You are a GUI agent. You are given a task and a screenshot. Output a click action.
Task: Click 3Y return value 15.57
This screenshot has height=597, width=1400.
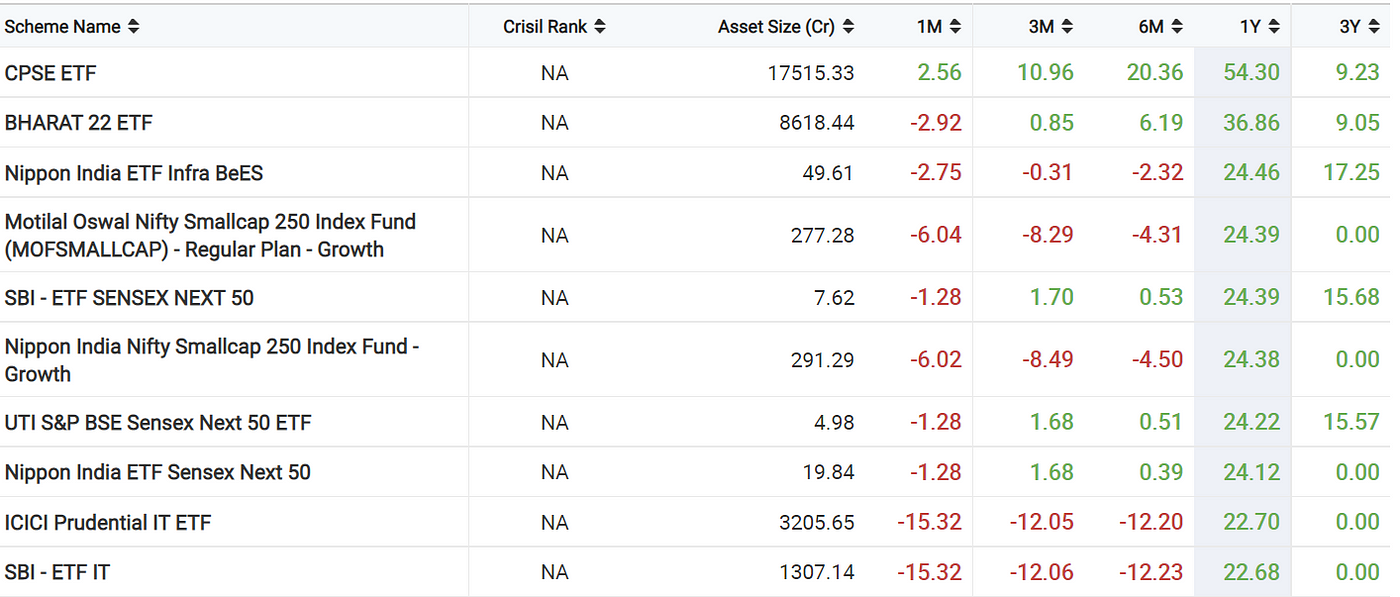click(1352, 423)
